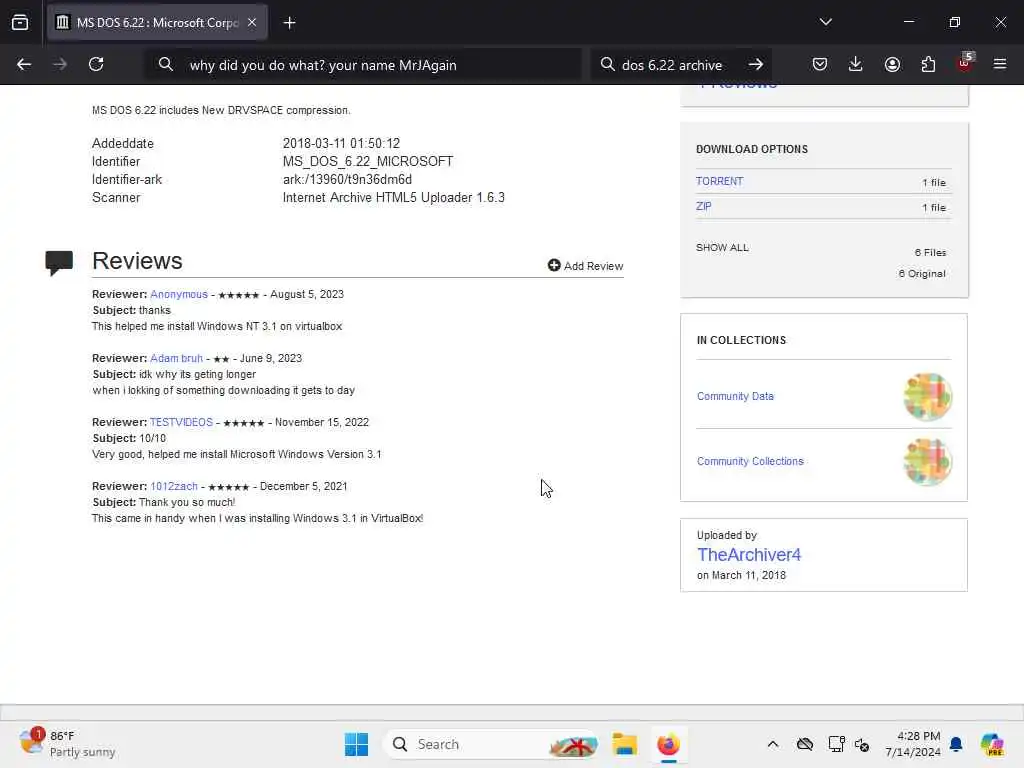Select the MS DOS 6.22 browser tab
The image size is (1024, 768).
click(x=157, y=22)
